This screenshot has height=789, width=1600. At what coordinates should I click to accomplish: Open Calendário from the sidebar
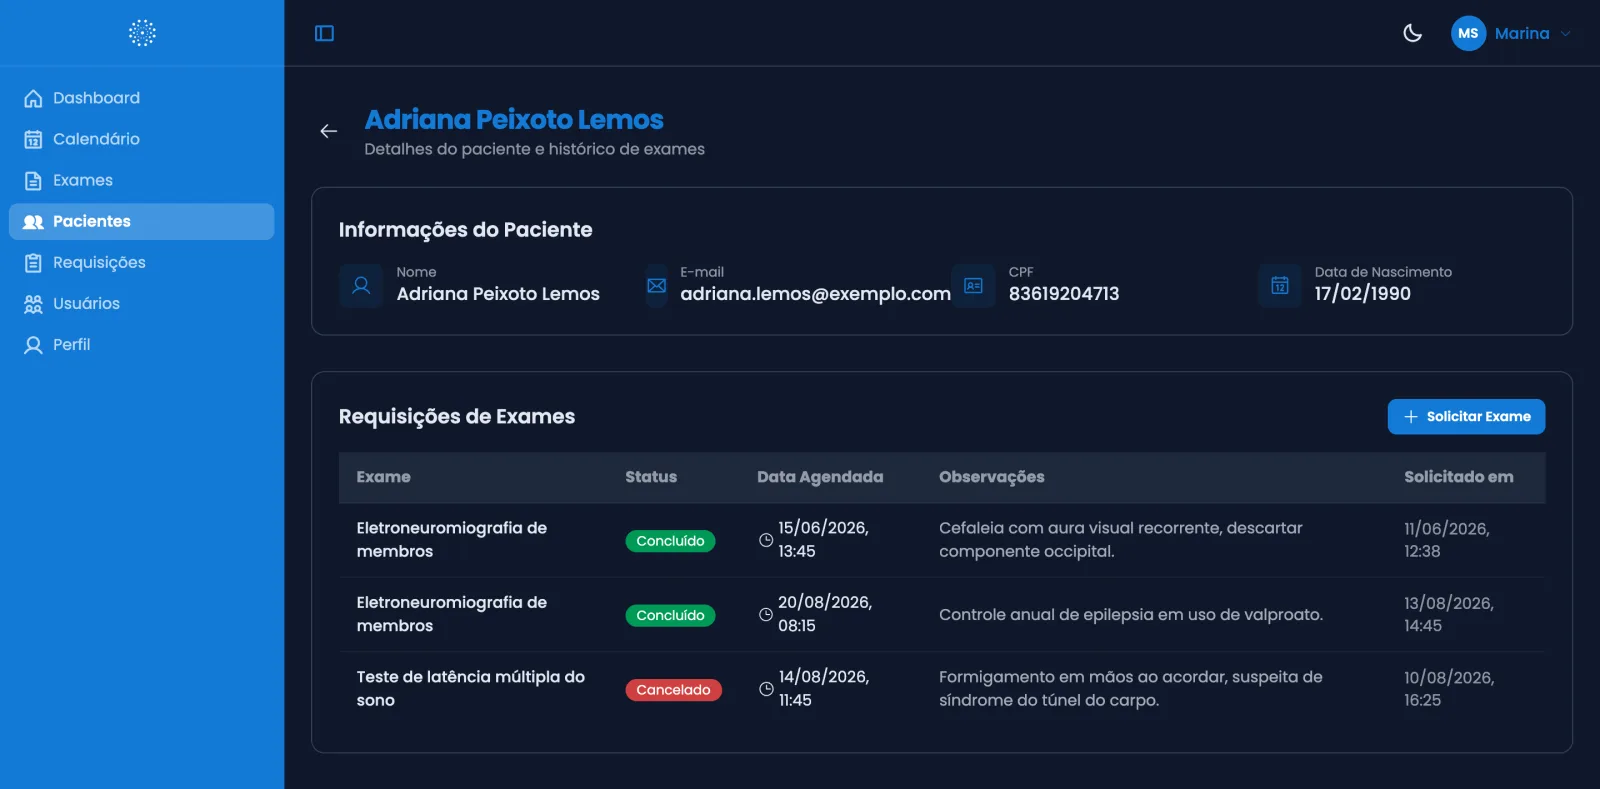click(142, 139)
